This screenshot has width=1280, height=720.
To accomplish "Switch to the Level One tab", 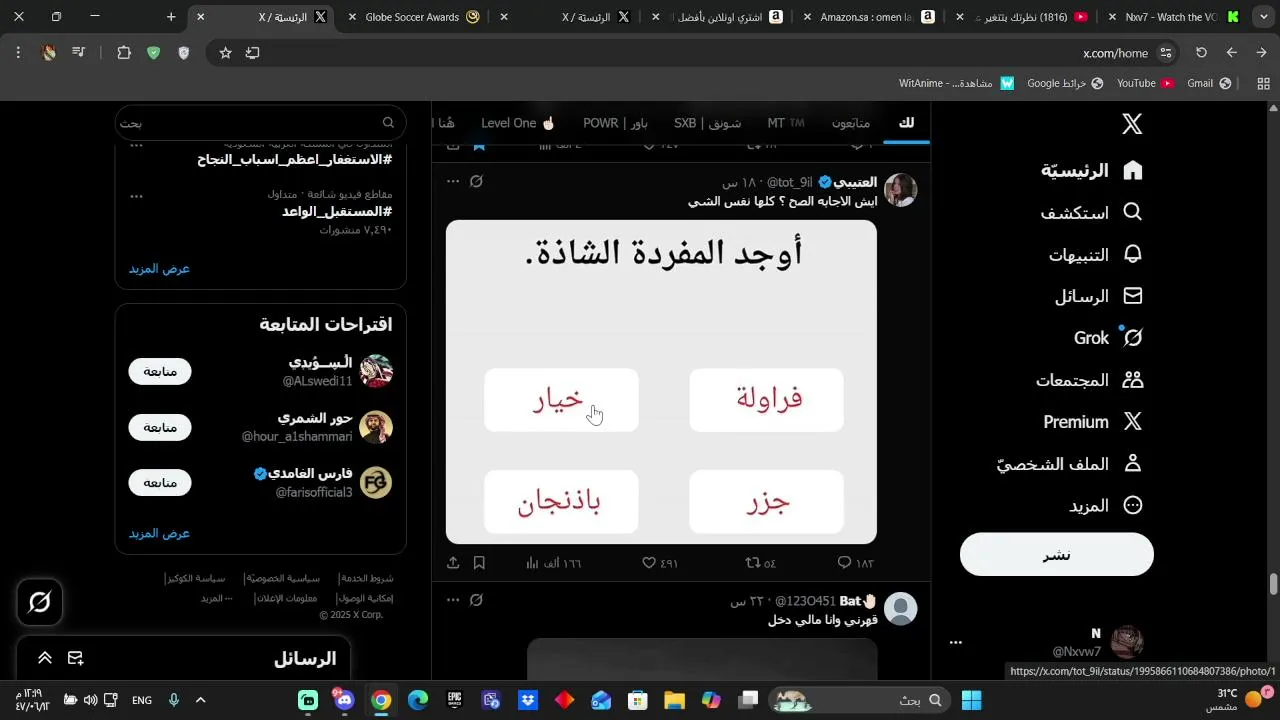I will click(x=518, y=123).
